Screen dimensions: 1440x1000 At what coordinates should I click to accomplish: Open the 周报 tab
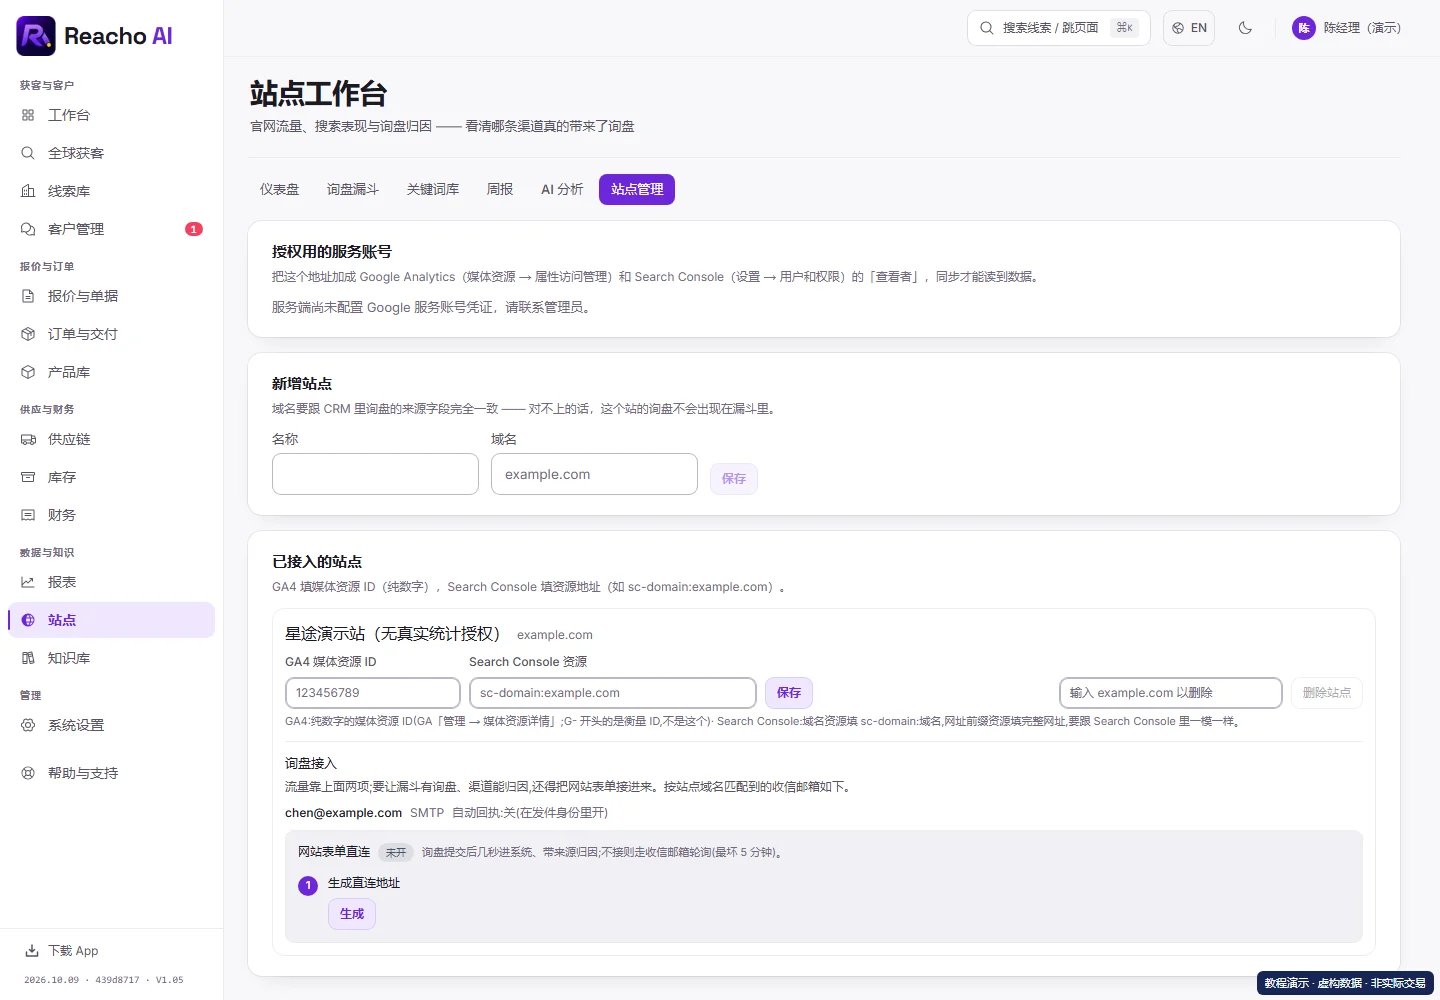(x=500, y=189)
